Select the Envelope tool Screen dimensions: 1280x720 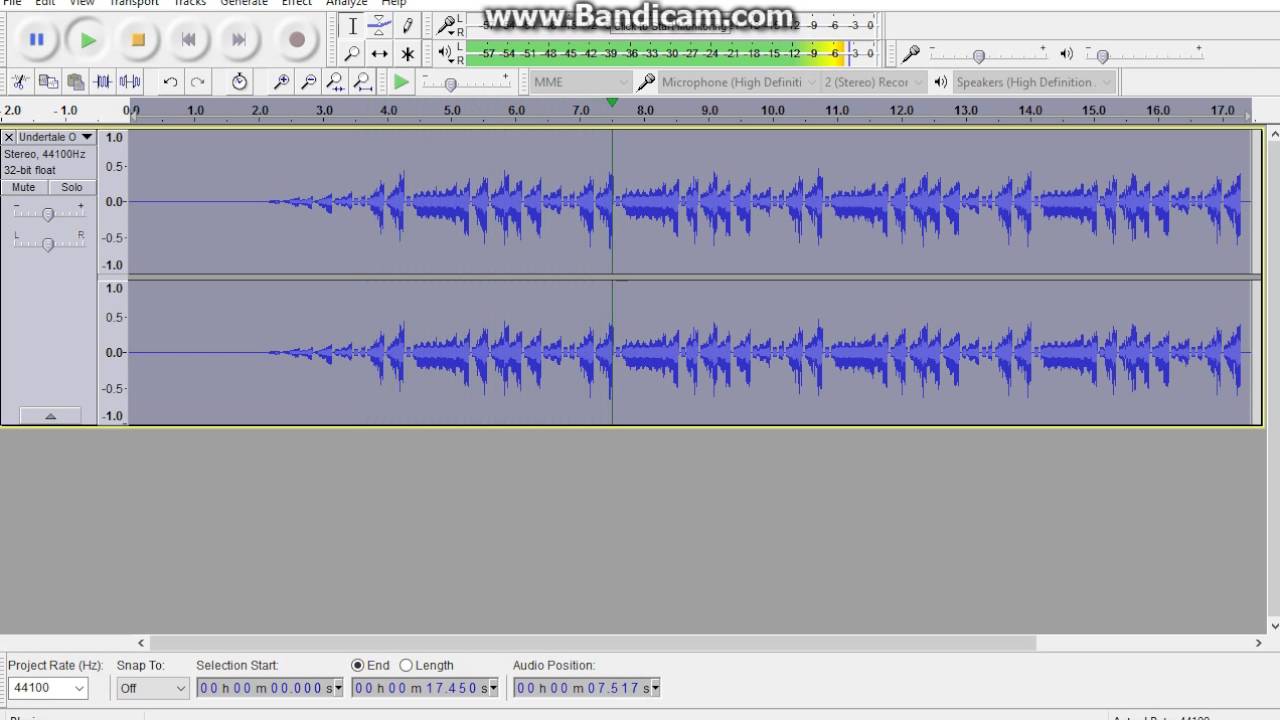(x=380, y=27)
